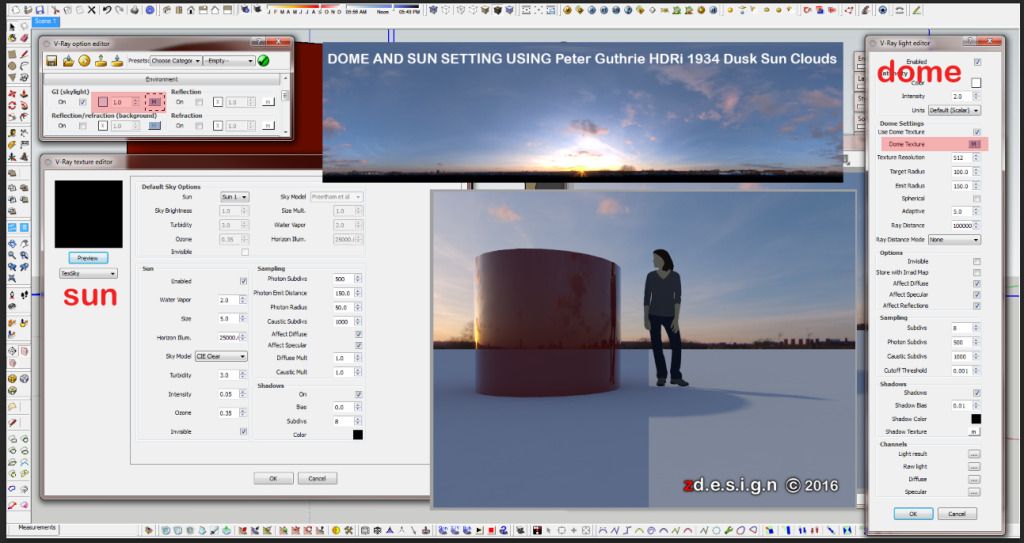
Task: Click the walking footprints tool in left toolbar
Action: click(24, 295)
